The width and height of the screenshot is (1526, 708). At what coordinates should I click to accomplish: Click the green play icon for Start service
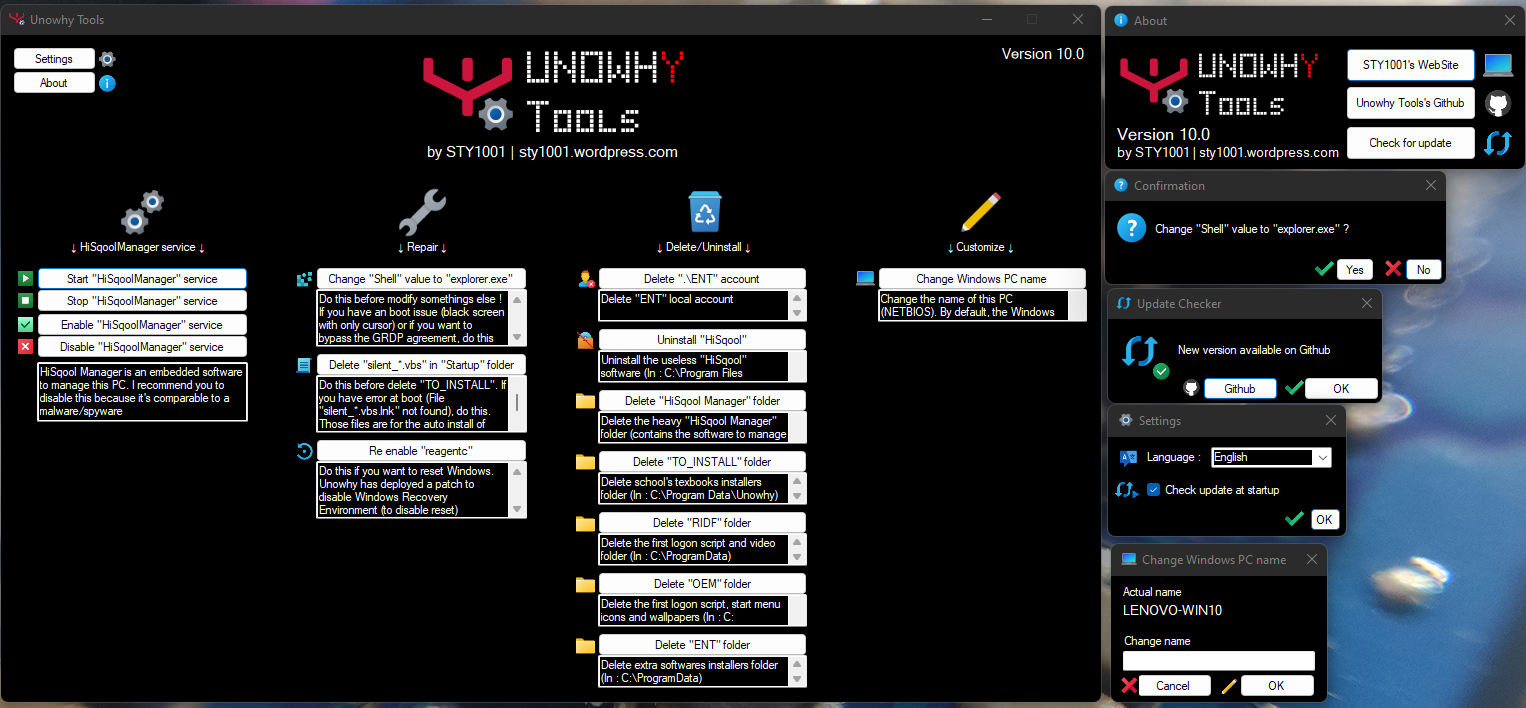point(26,278)
